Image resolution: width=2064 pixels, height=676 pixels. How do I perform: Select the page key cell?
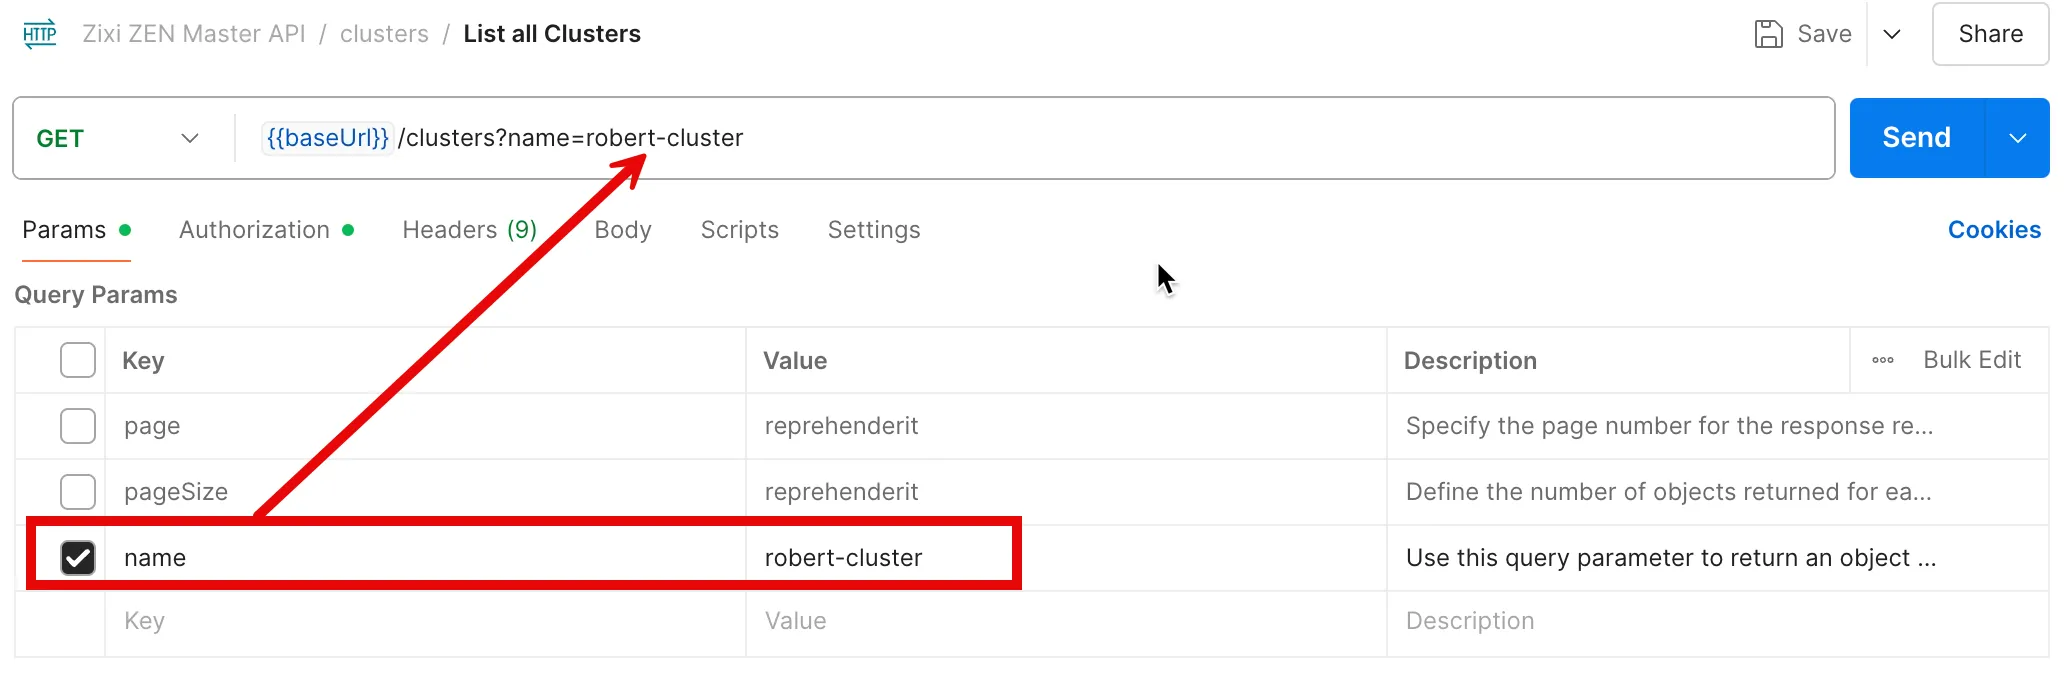coord(425,426)
